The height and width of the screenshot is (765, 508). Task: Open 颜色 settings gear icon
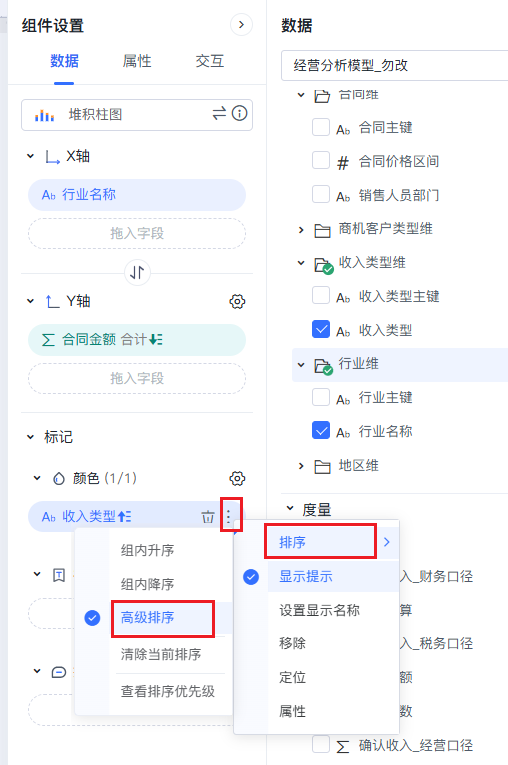pyautogui.click(x=237, y=478)
